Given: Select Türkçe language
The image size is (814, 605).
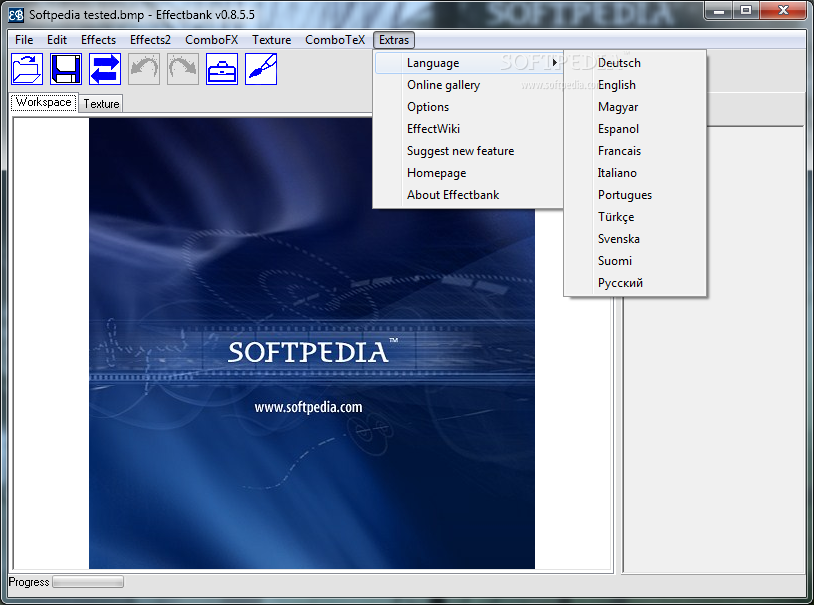Looking at the screenshot, I should pos(635,217).
